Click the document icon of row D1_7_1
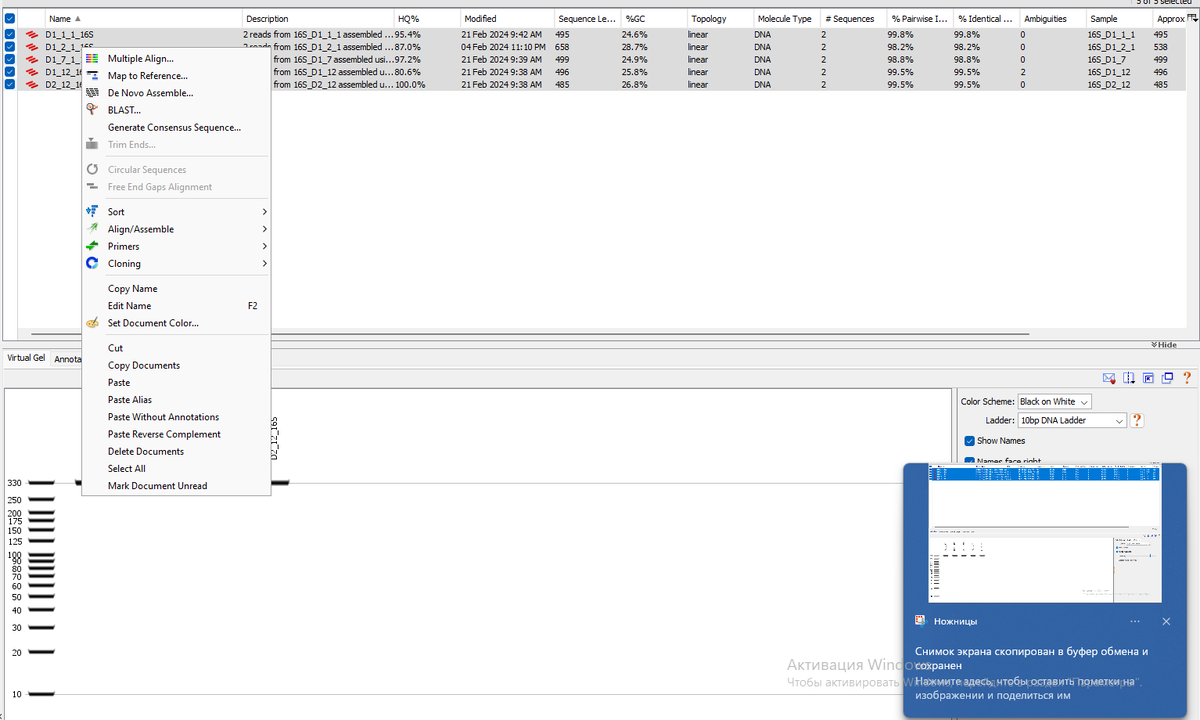The width and height of the screenshot is (1200, 720). [x=32, y=60]
